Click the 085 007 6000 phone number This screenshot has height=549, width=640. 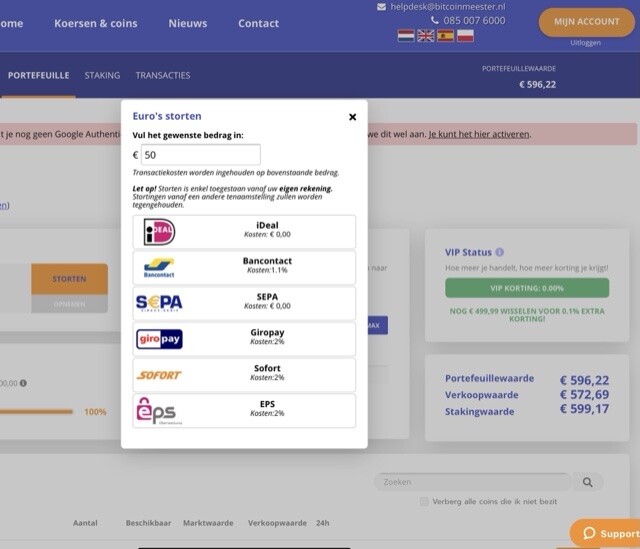474,20
